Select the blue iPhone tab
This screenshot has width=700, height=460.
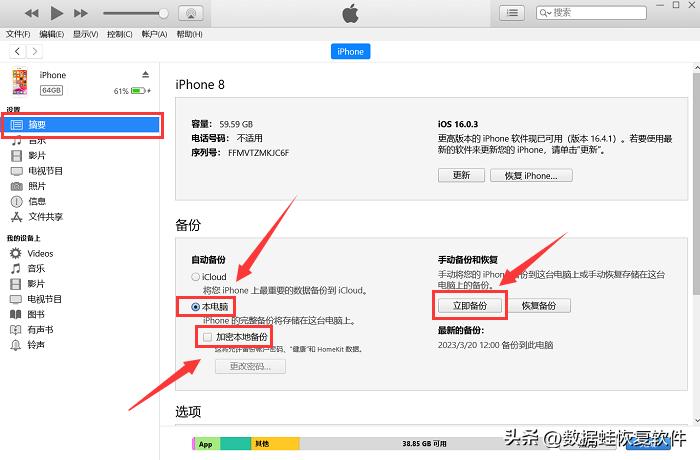pos(350,51)
